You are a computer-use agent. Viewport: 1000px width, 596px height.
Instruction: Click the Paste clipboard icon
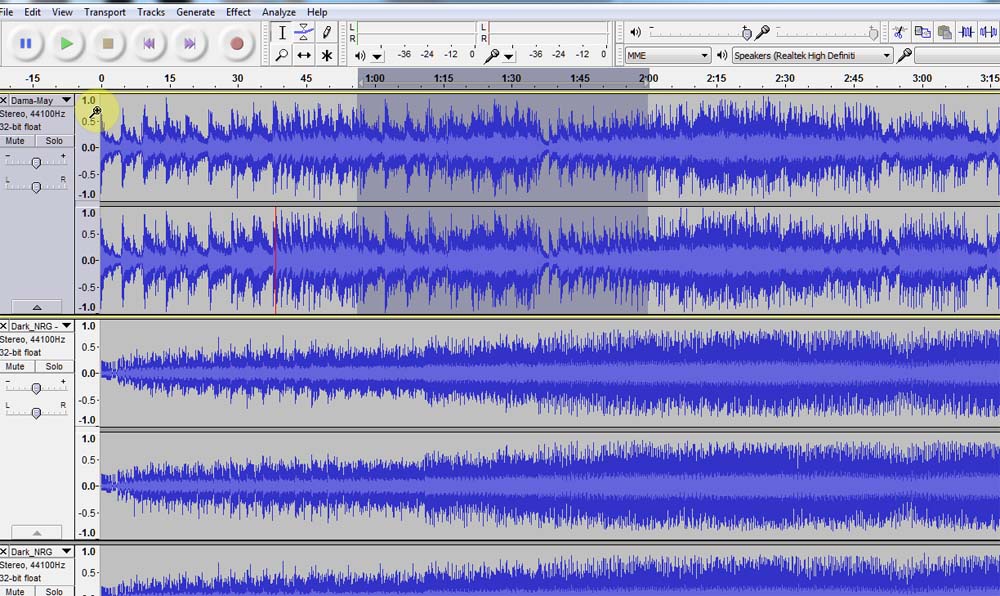(x=945, y=32)
